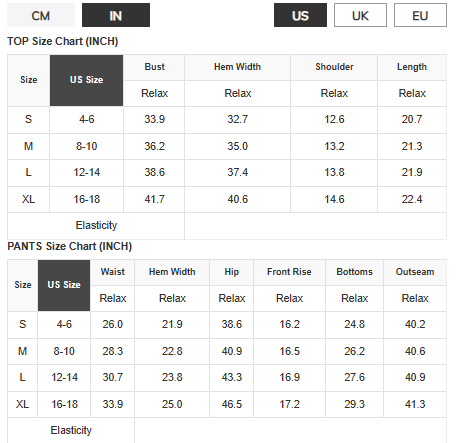Select the Bust column header
This screenshot has width=466, height=443.
(x=154, y=67)
